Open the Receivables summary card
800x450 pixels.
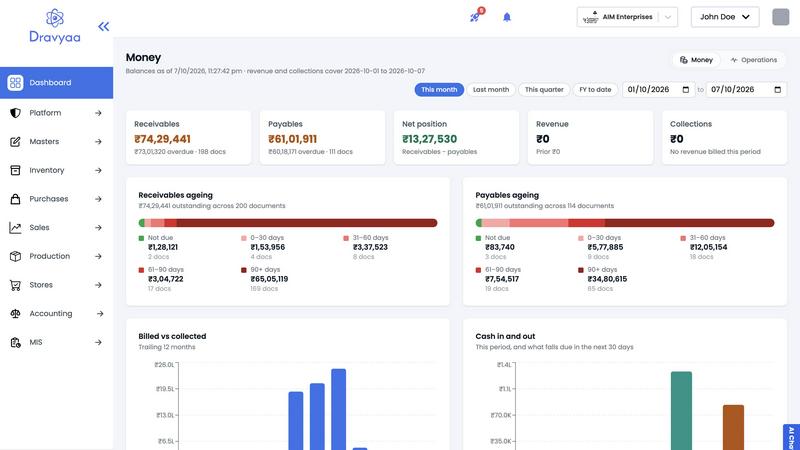point(188,138)
